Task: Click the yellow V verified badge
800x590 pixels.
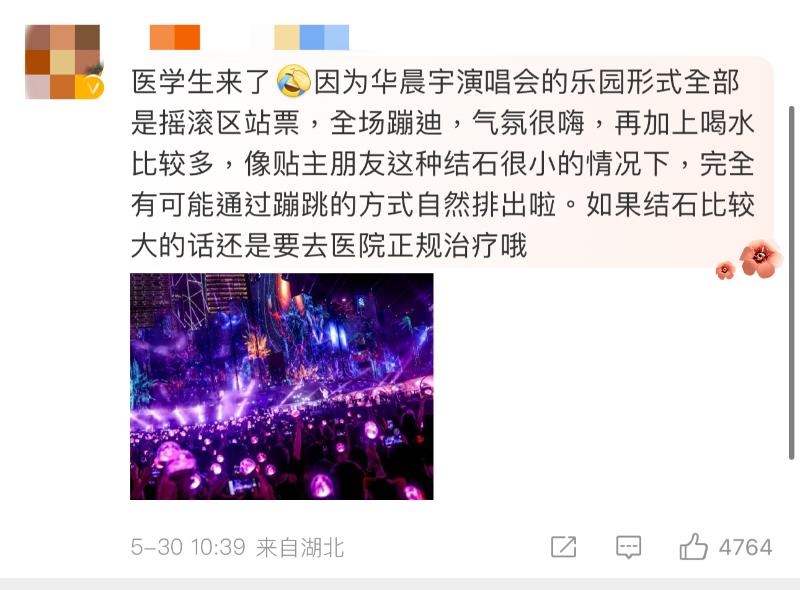Action: tap(92, 87)
